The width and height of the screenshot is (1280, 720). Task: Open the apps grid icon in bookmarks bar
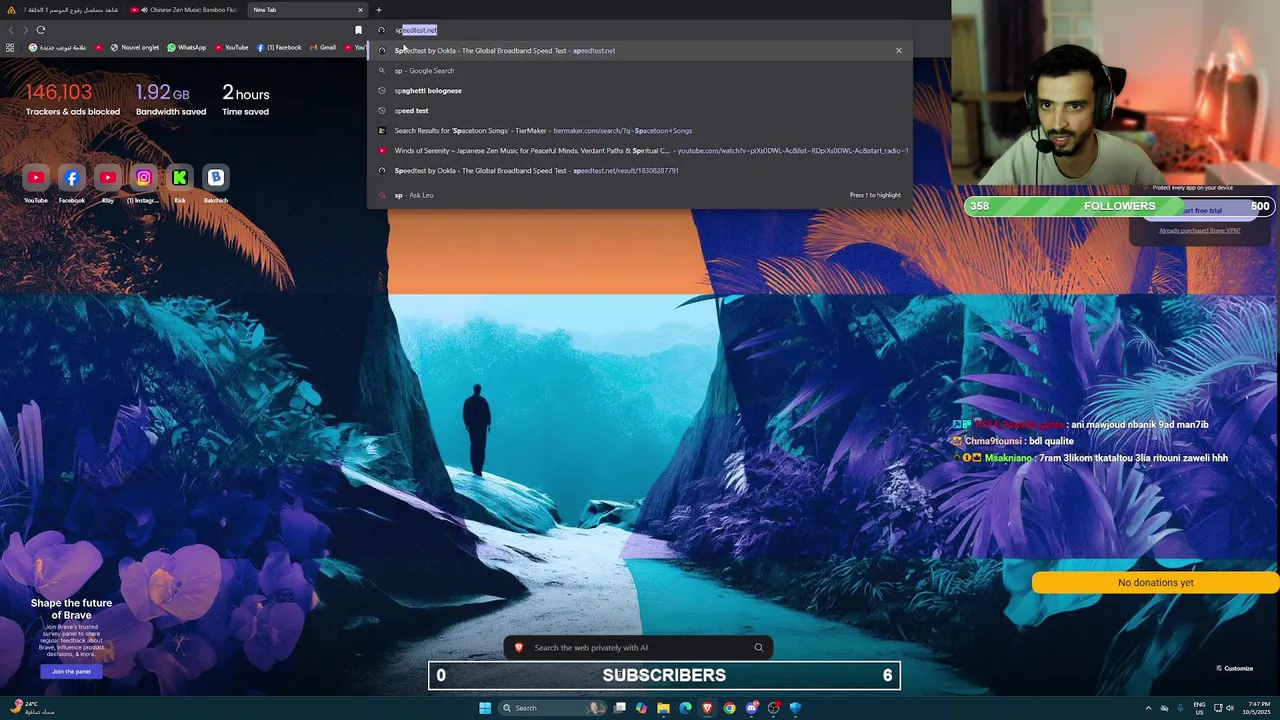[10, 47]
